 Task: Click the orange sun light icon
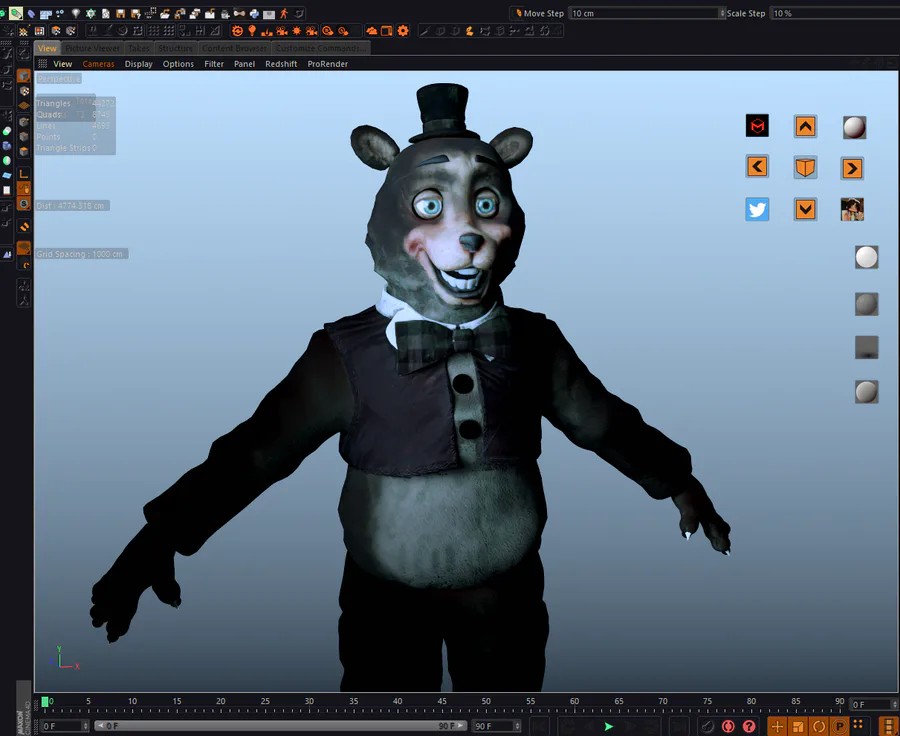point(297,30)
